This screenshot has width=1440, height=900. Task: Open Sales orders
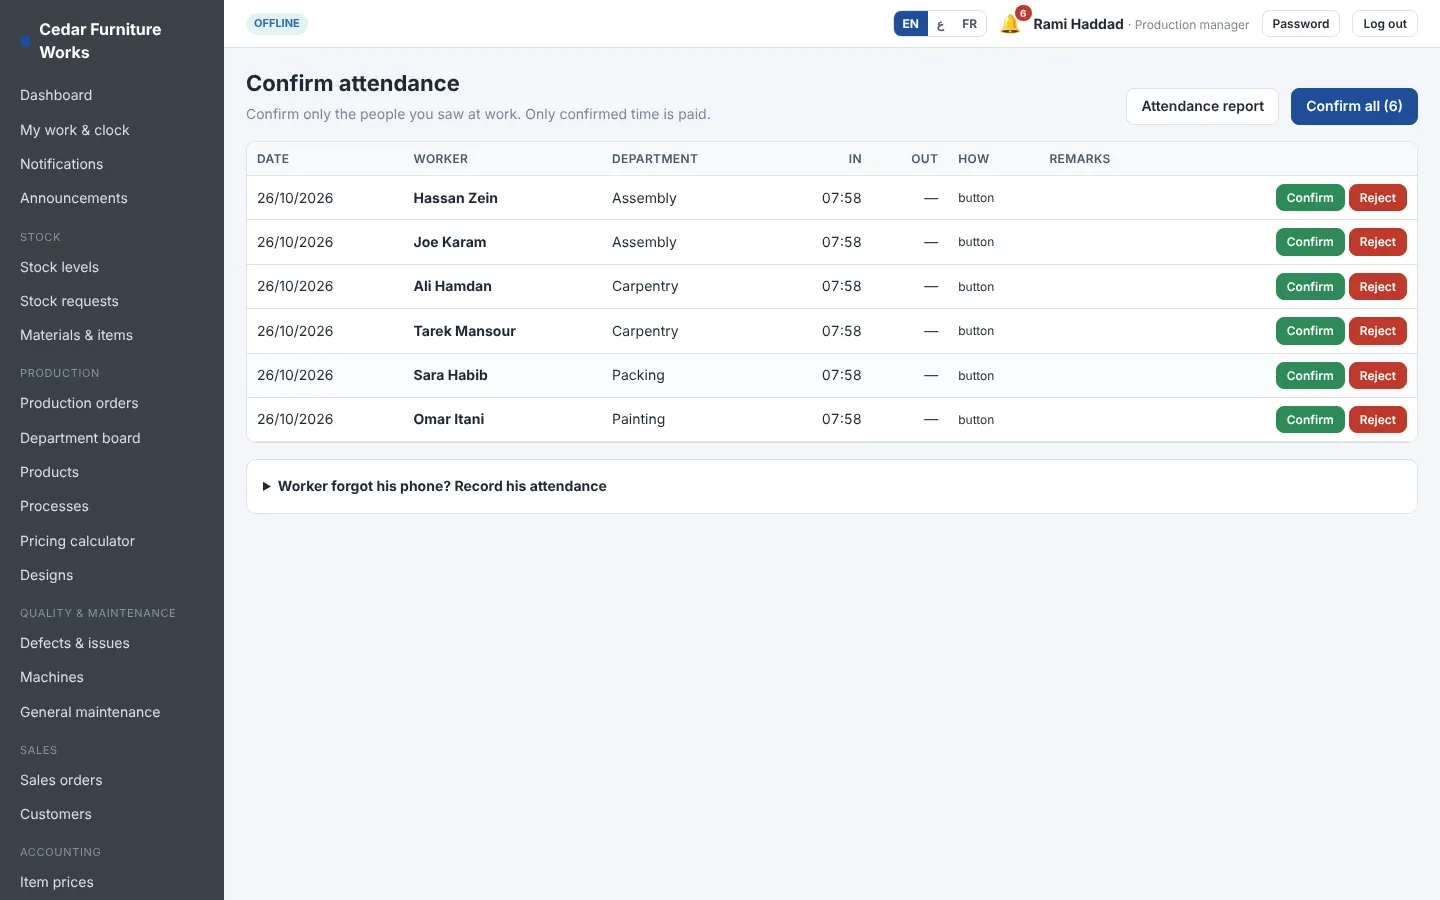[x=112, y=780]
